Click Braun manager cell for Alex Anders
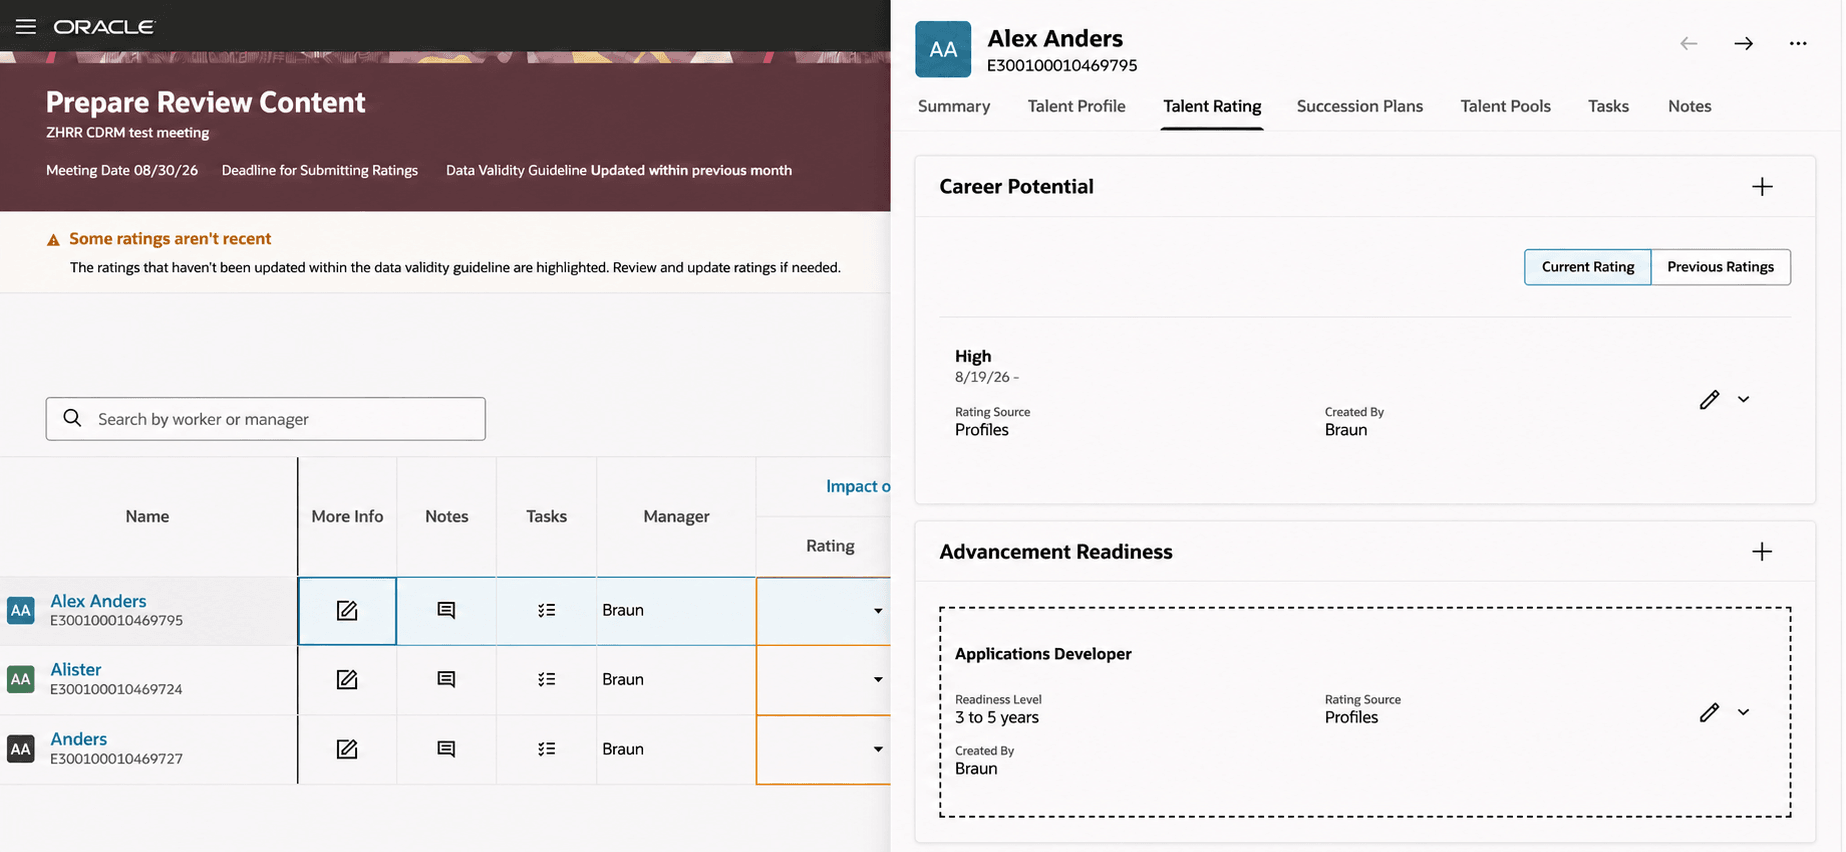Screen dimensions: 1846x852 coord(676,610)
